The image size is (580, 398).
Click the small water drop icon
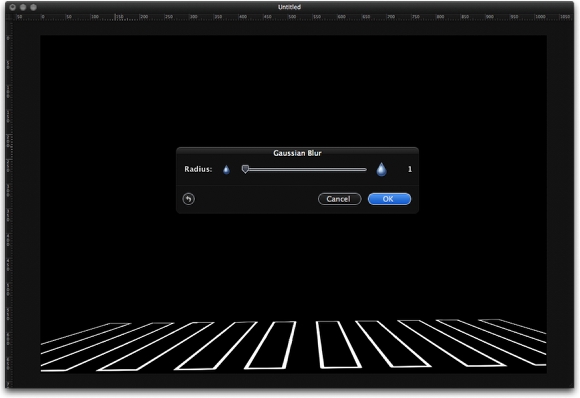coord(226,169)
